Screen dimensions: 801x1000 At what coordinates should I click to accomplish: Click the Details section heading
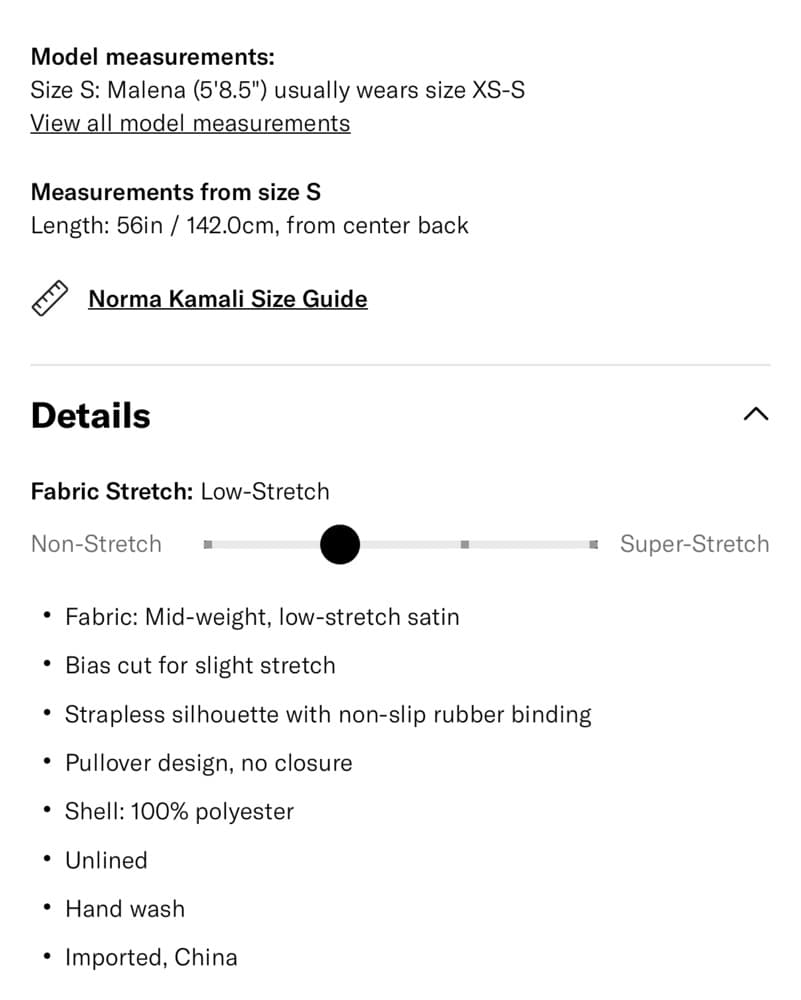pos(91,416)
